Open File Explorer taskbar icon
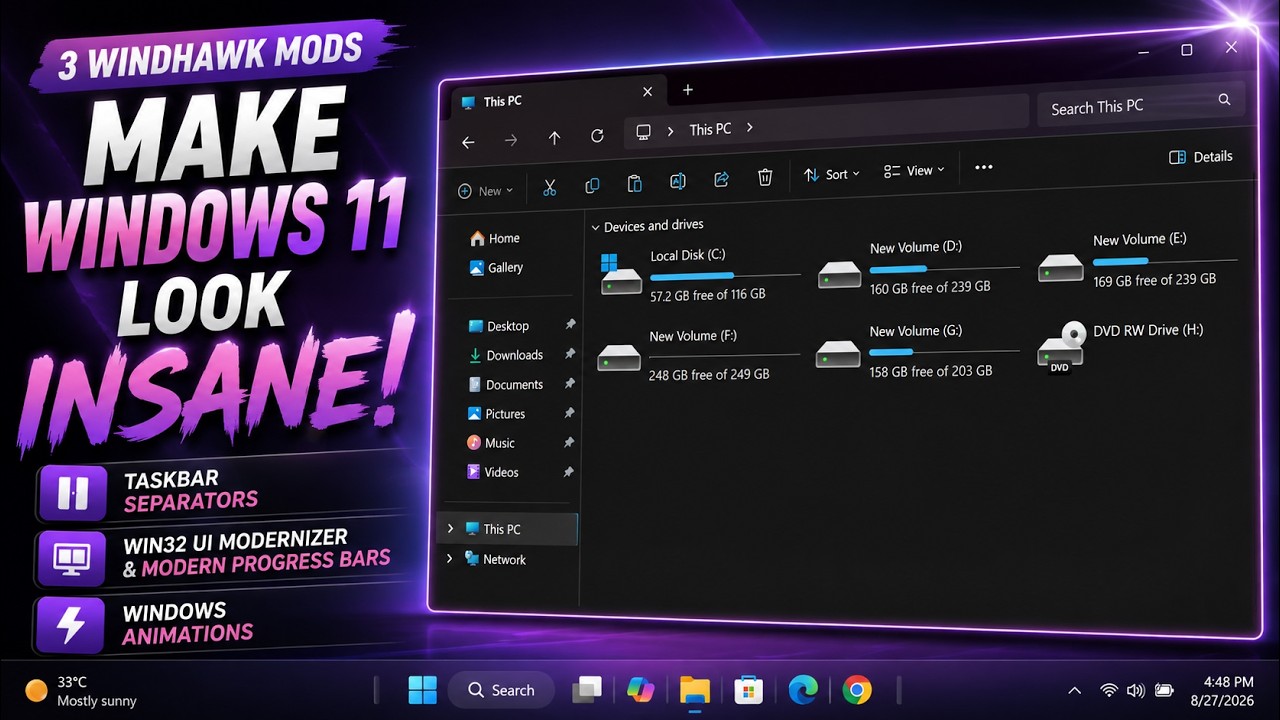This screenshot has height=720, width=1280. point(694,690)
